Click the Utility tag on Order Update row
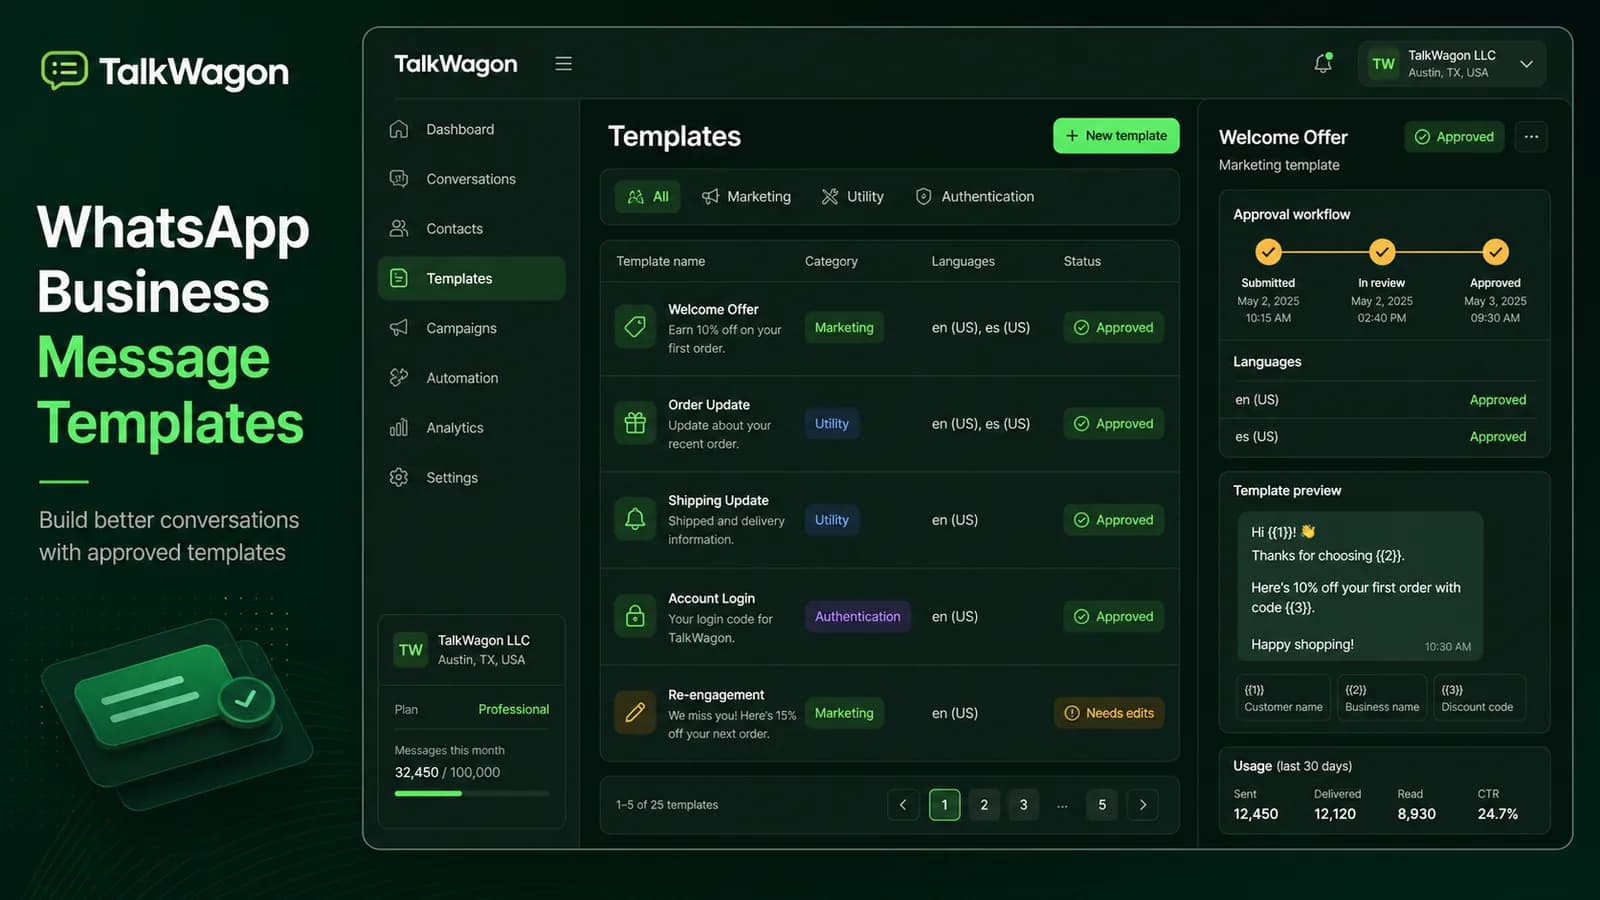The height and width of the screenshot is (900, 1600). coord(831,424)
